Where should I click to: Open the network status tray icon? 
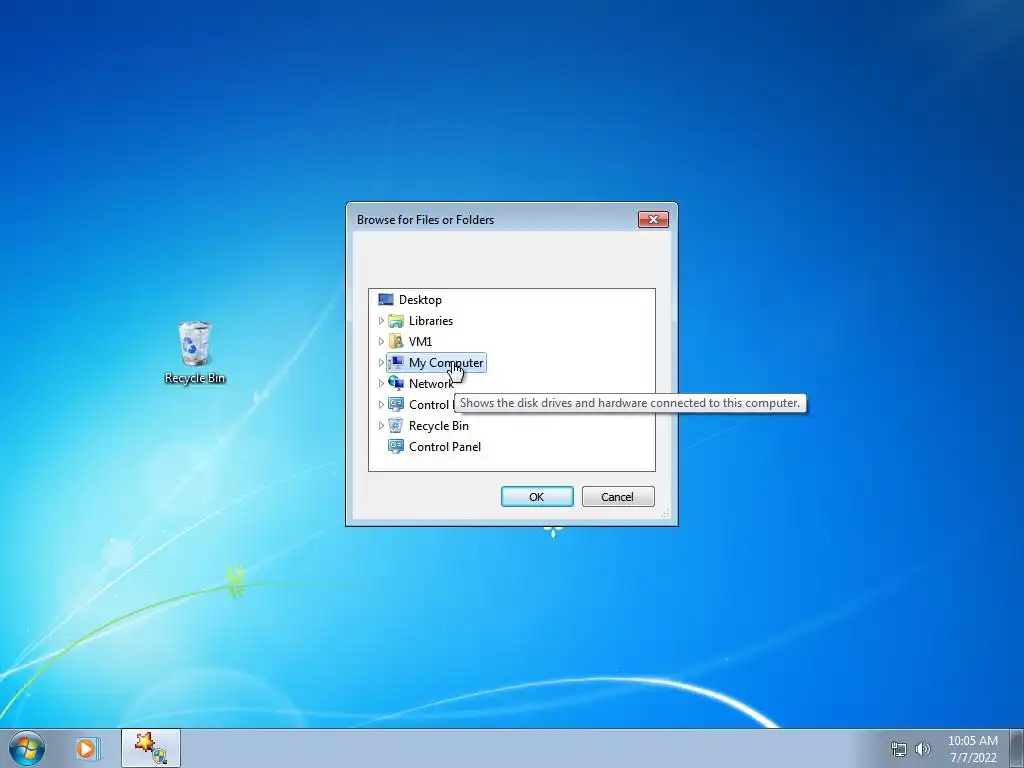pos(899,749)
